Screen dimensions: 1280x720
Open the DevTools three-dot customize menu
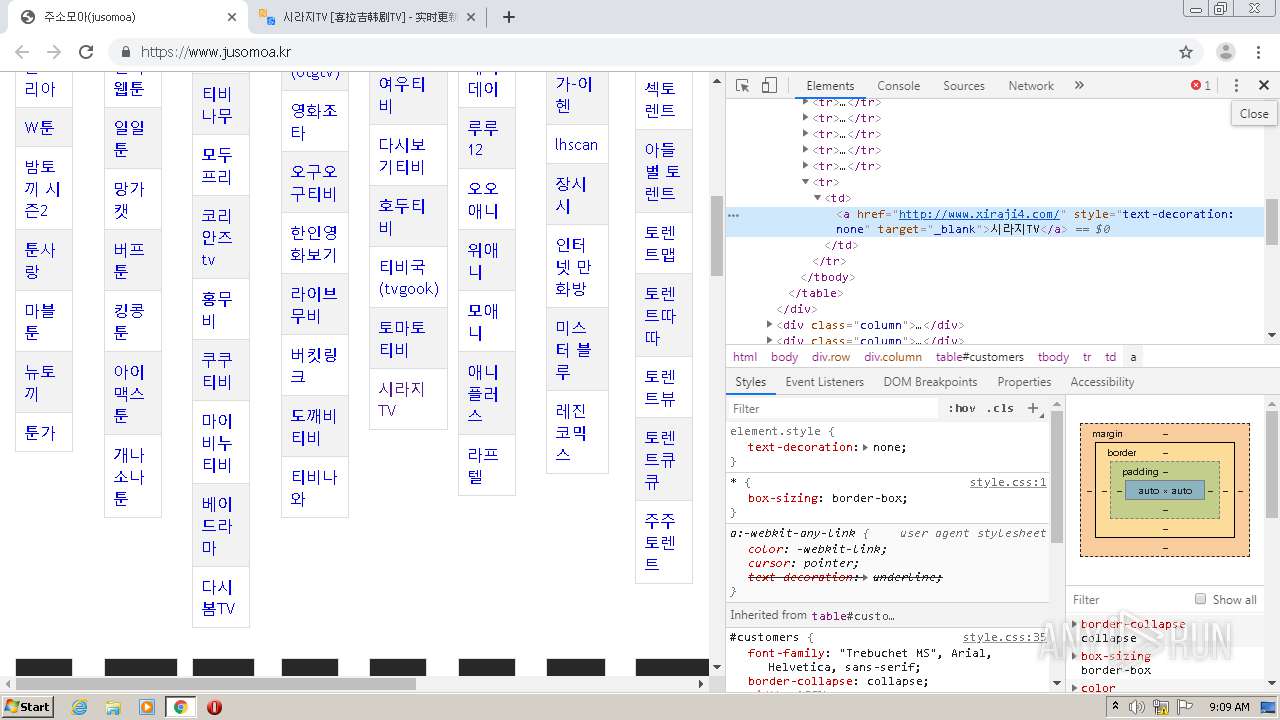(1236, 86)
